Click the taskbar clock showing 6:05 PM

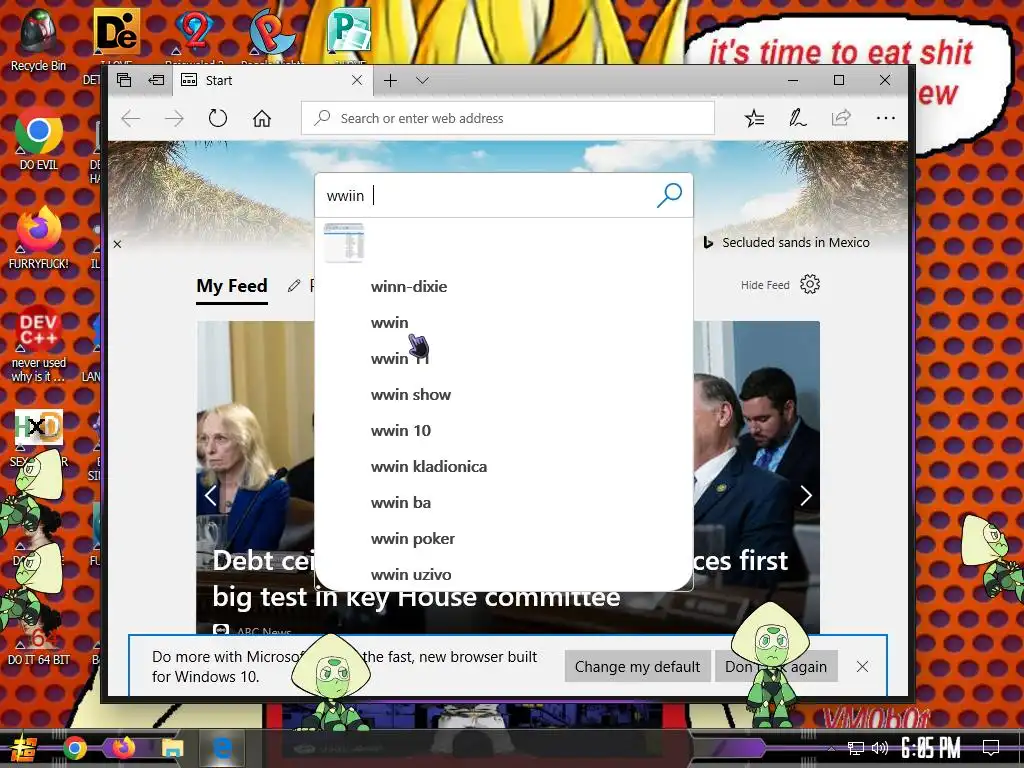[931, 748]
